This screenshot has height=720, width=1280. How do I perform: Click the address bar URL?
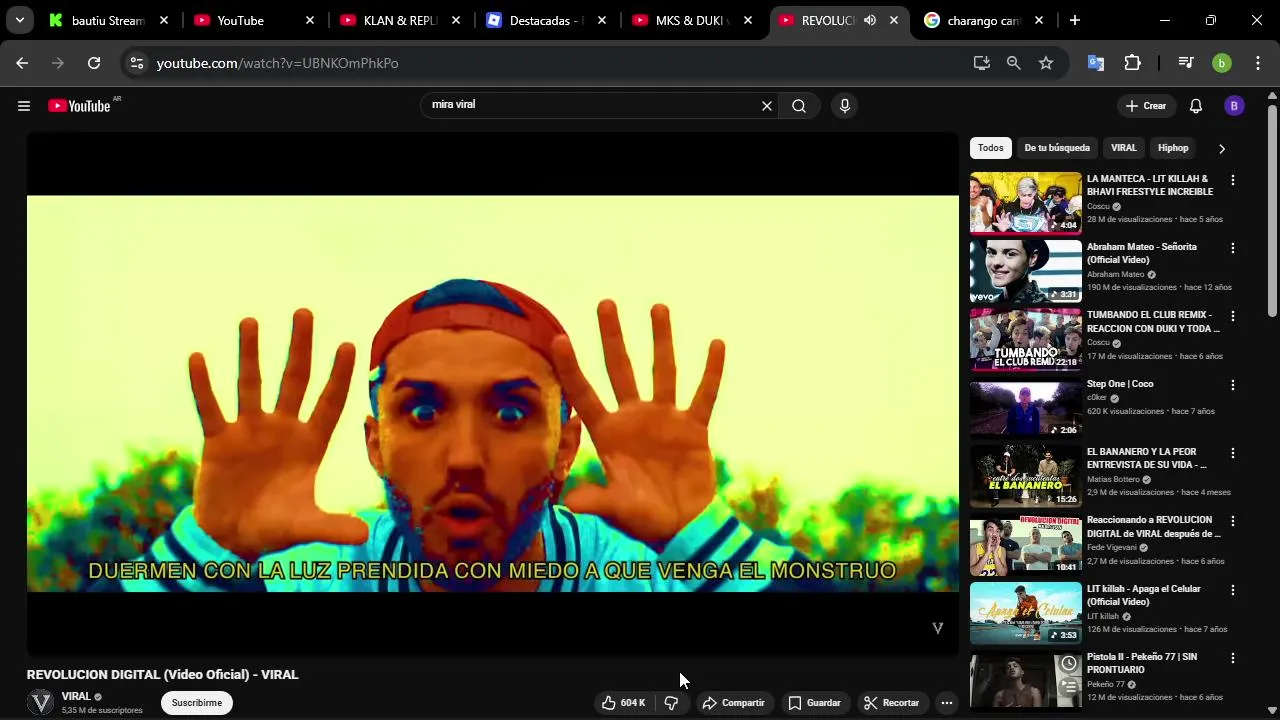(278, 63)
